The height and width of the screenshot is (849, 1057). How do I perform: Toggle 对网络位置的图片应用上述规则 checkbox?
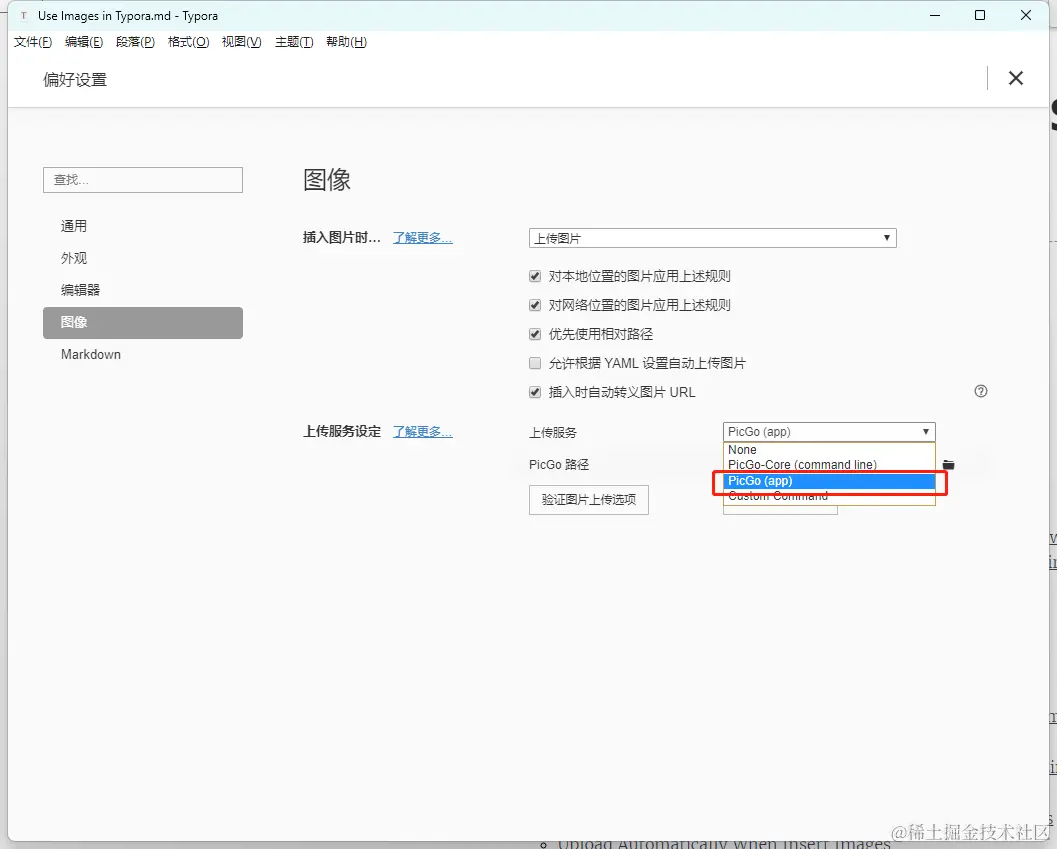(x=535, y=305)
